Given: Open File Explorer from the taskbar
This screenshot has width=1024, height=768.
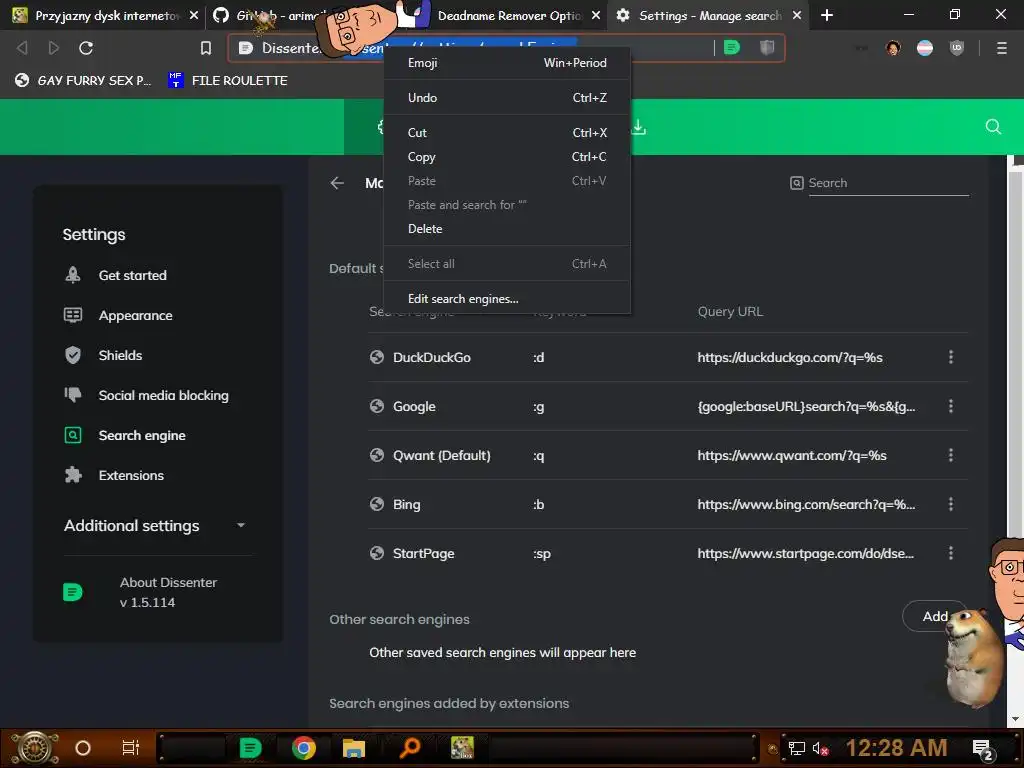Looking at the screenshot, I should tap(354, 748).
